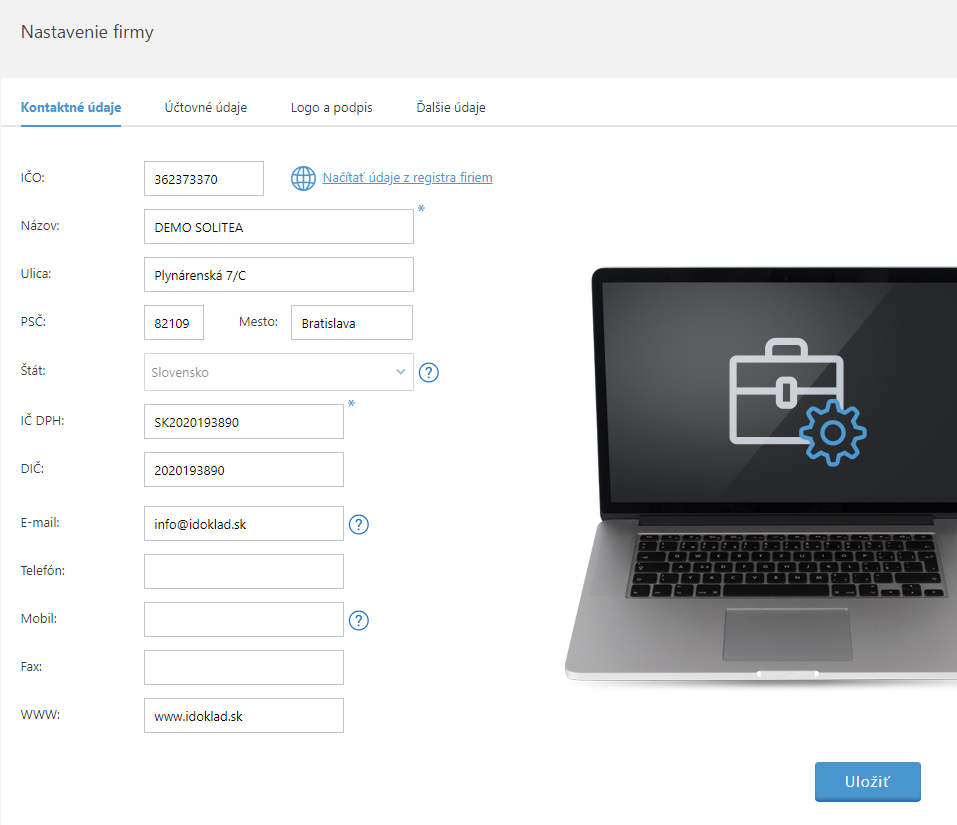
Task: Click the empty Telefón field
Action: pos(244,571)
